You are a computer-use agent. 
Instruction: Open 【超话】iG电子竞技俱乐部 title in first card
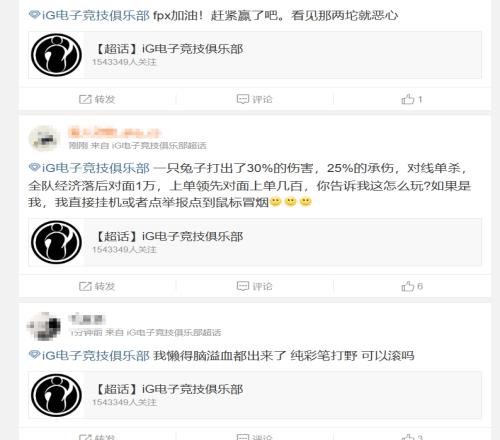pyautogui.click(x=169, y=49)
